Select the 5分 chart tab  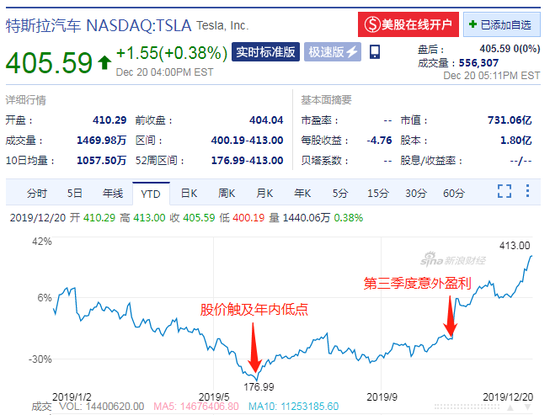pyautogui.click(x=340, y=193)
